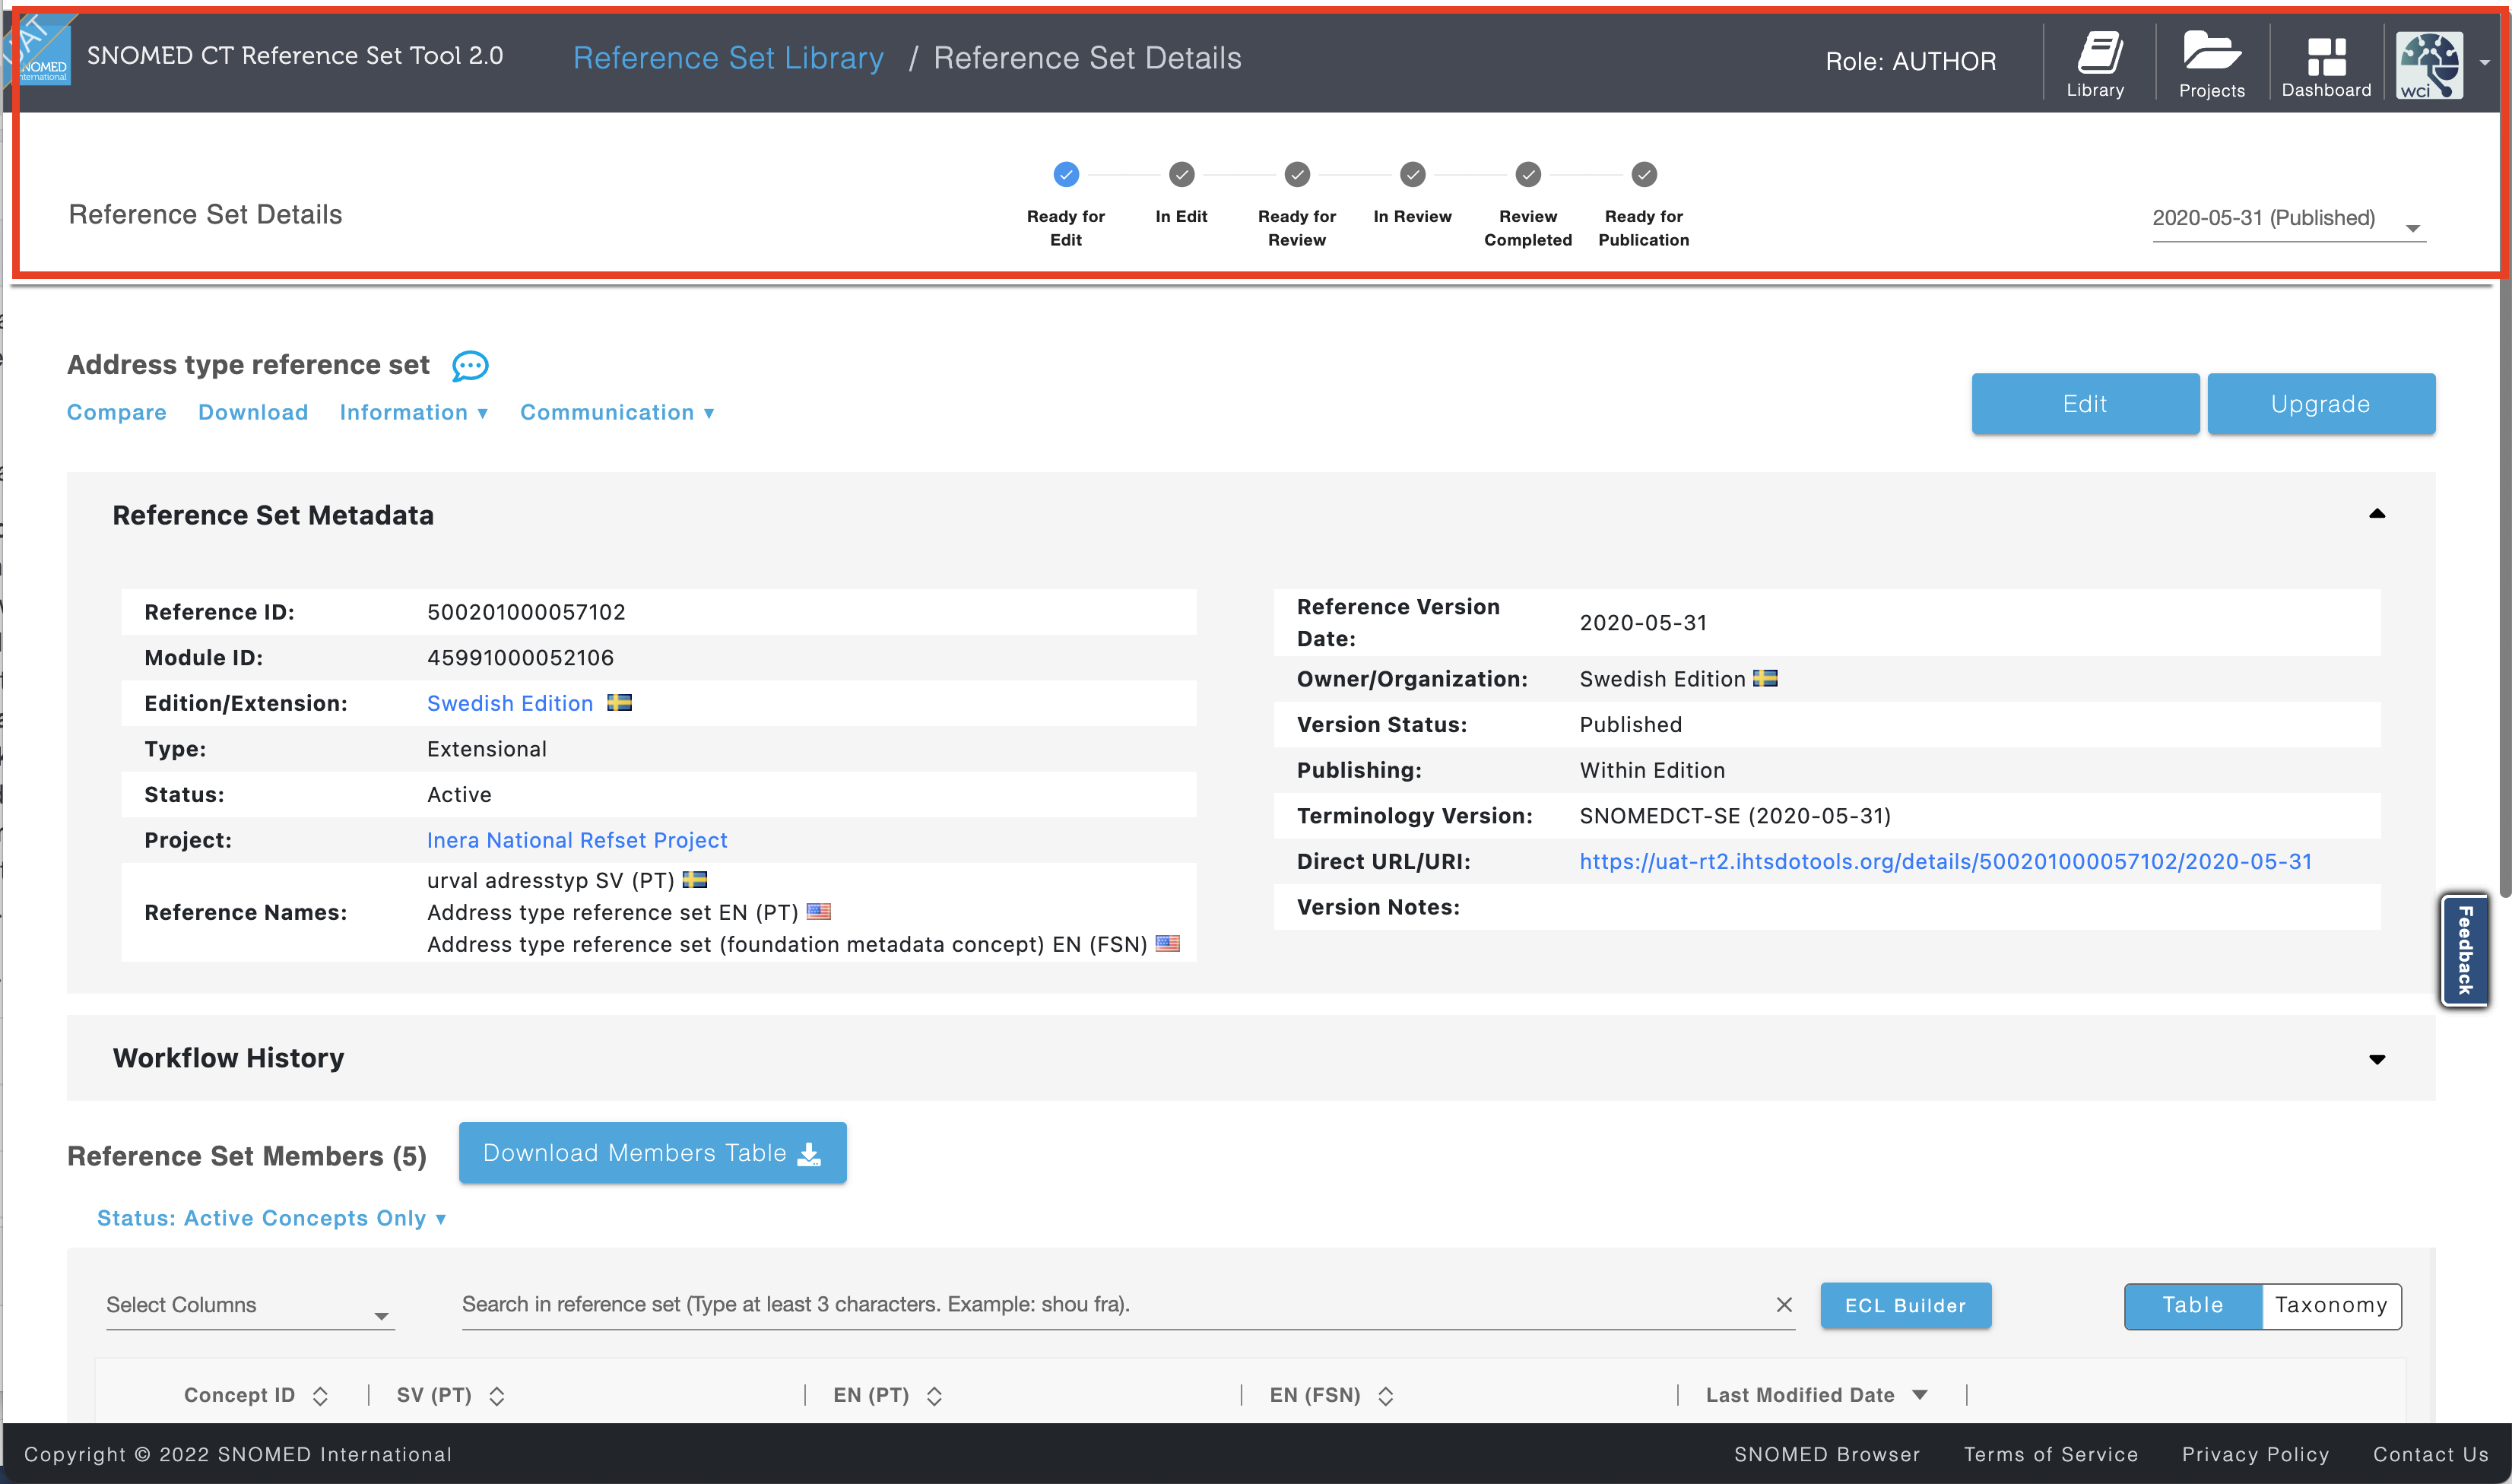Click Download Members Table button
This screenshot has height=1484, width=2512.
point(653,1153)
